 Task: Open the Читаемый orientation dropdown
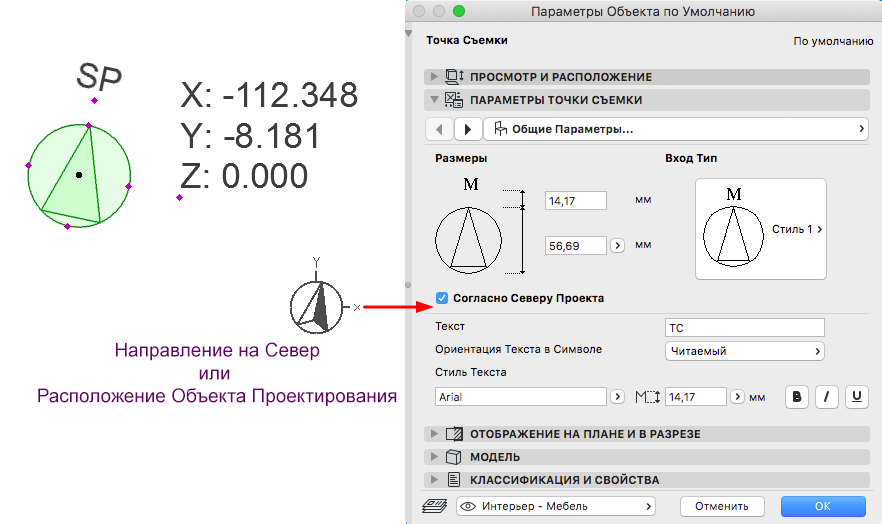(x=744, y=351)
